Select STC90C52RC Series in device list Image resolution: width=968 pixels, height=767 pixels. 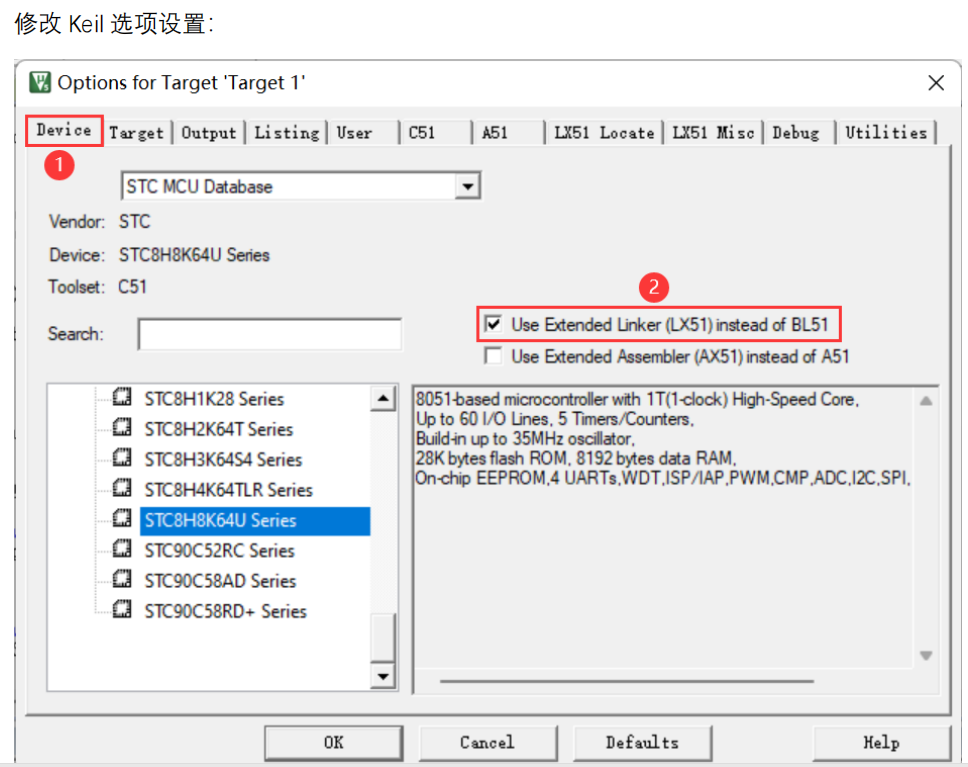pos(219,550)
